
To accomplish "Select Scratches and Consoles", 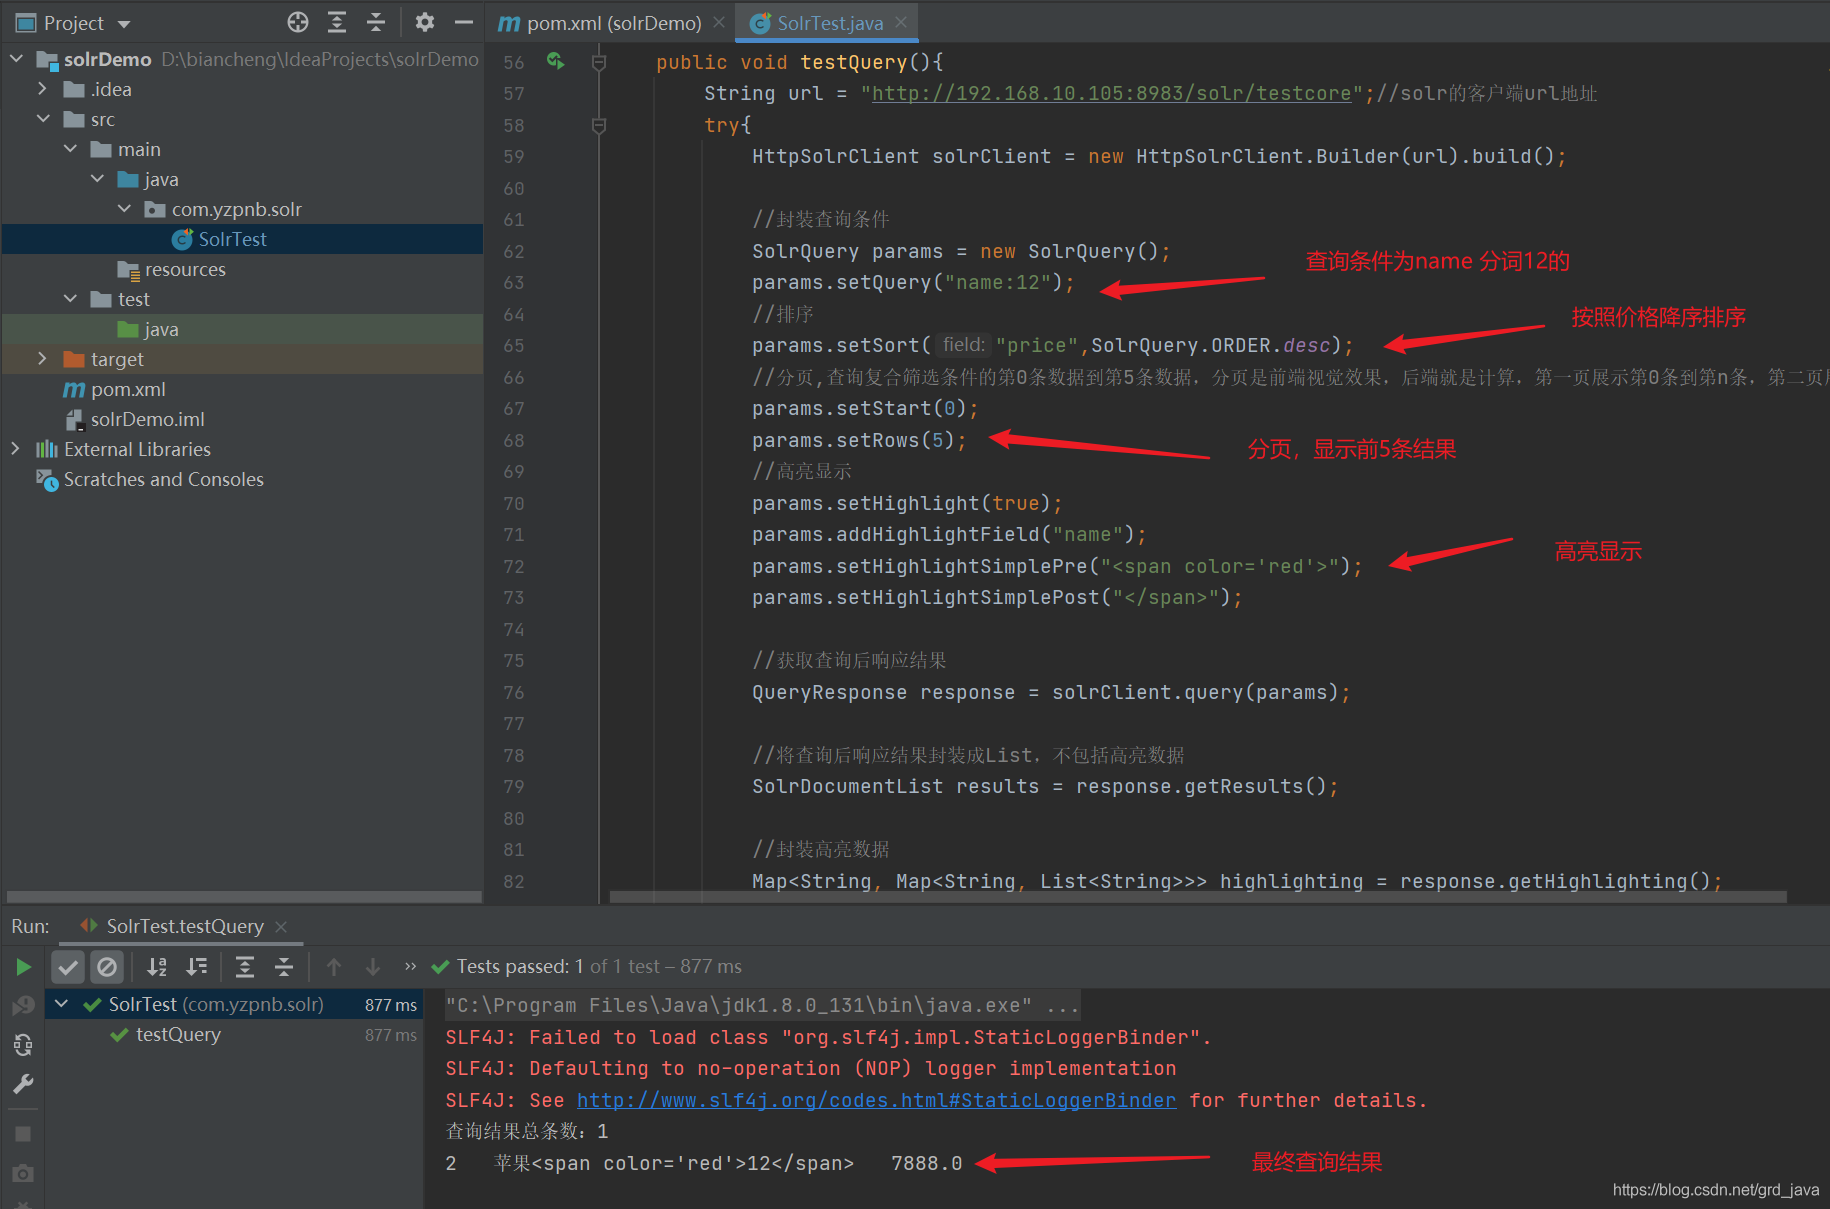I will [163, 479].
